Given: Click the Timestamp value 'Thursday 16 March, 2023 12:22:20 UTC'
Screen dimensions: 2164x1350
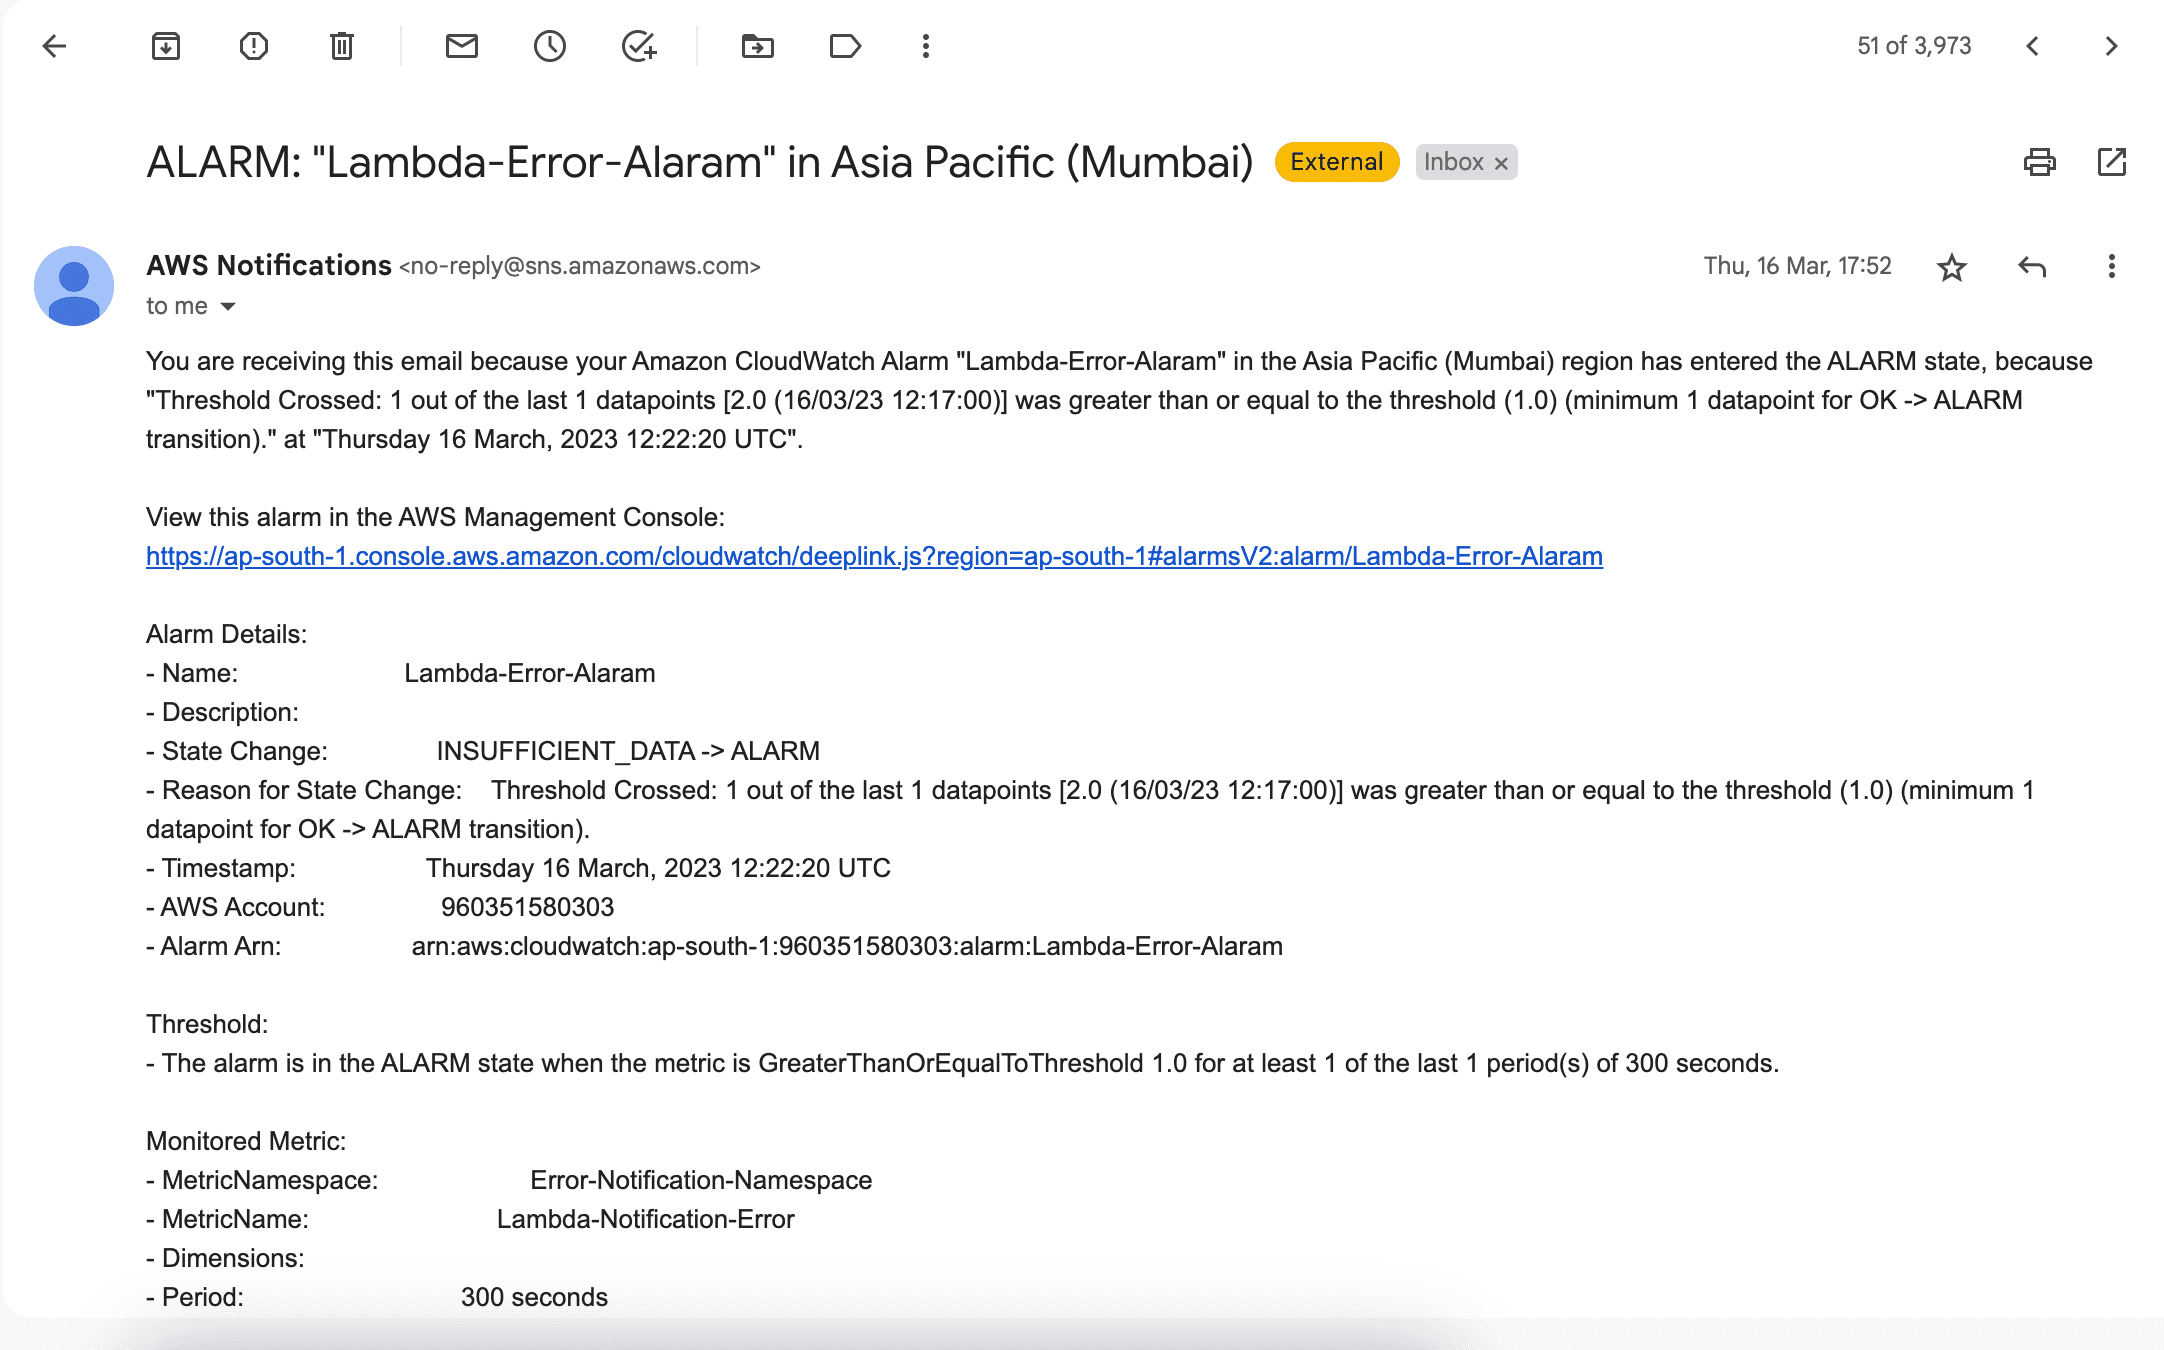Looking at the screenshot, I should click(658, 868).
